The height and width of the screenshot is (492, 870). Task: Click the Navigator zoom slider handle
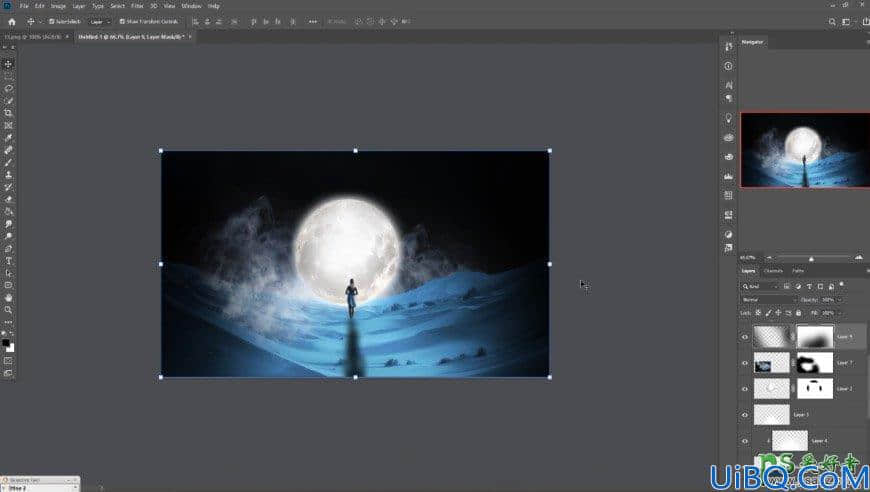tap(811, 258)
